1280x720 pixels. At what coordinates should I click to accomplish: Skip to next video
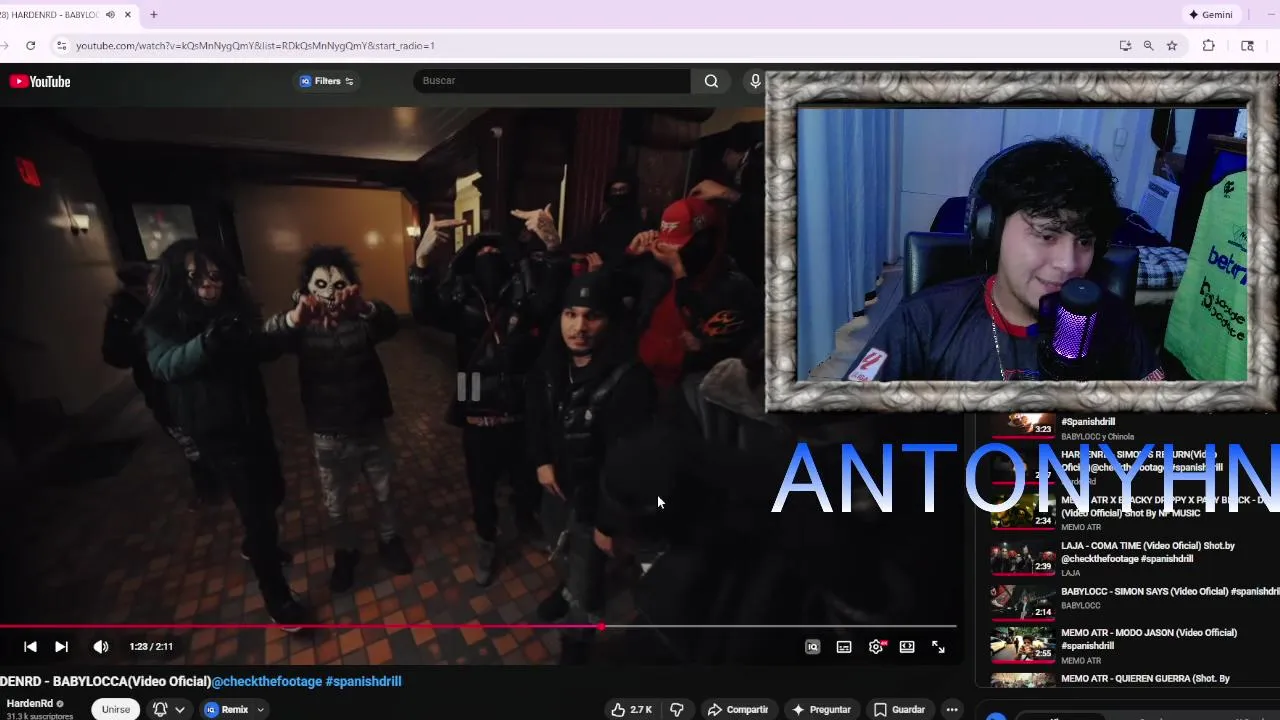coord(61,647)
